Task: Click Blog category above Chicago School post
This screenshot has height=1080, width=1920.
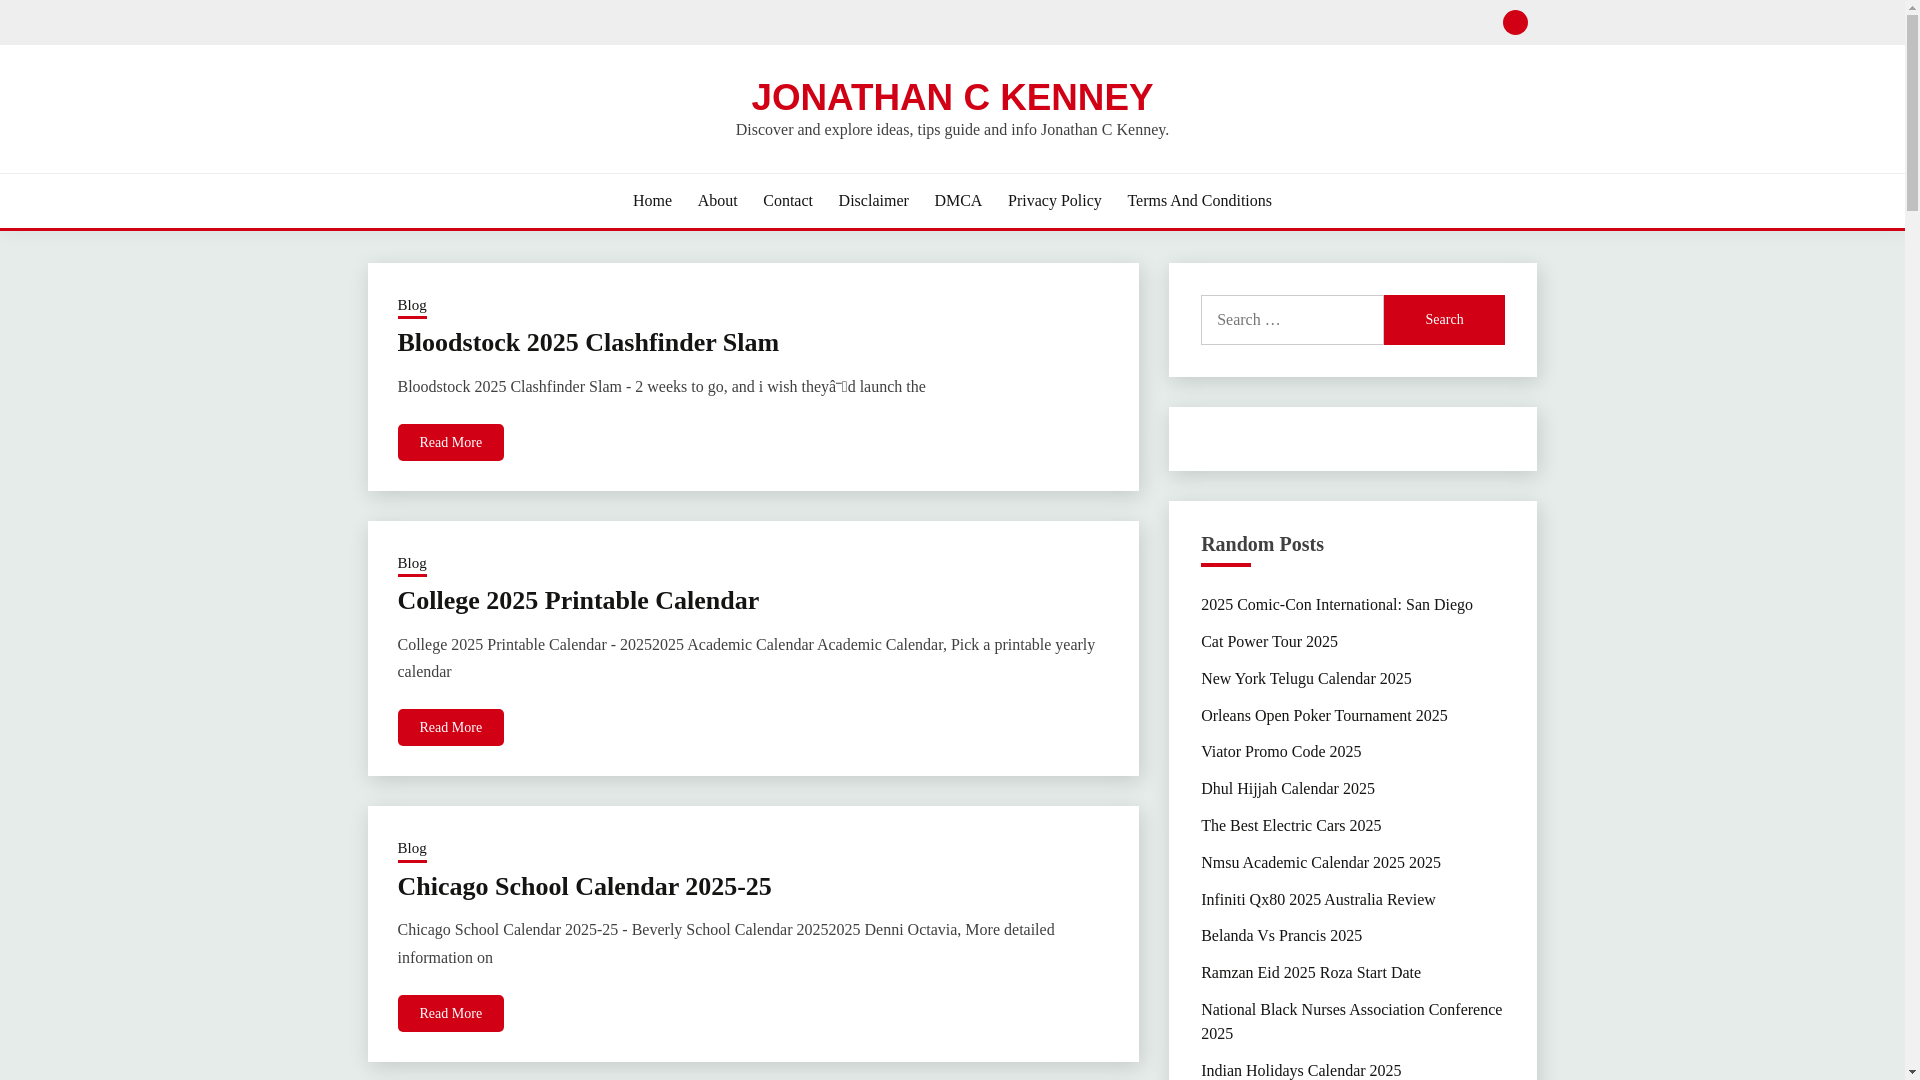Action: click(412, 849)
